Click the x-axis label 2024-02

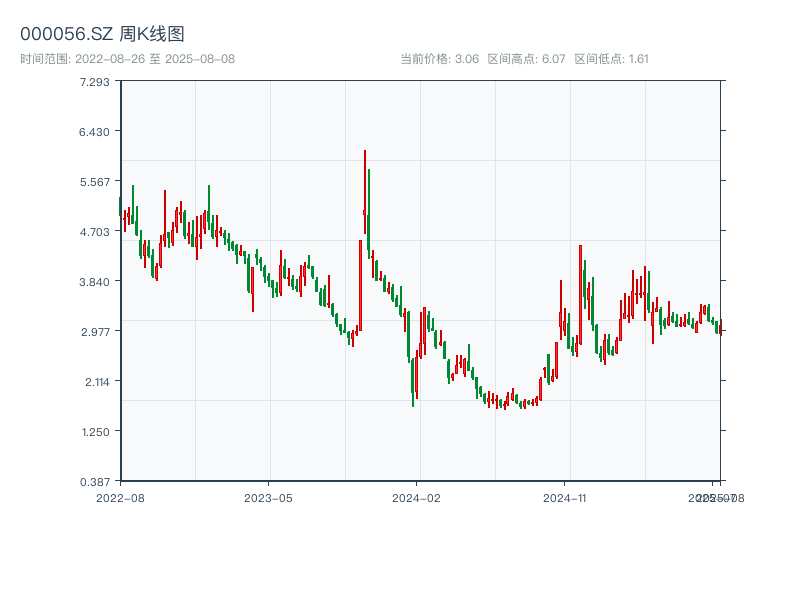[x=416, y=498]
